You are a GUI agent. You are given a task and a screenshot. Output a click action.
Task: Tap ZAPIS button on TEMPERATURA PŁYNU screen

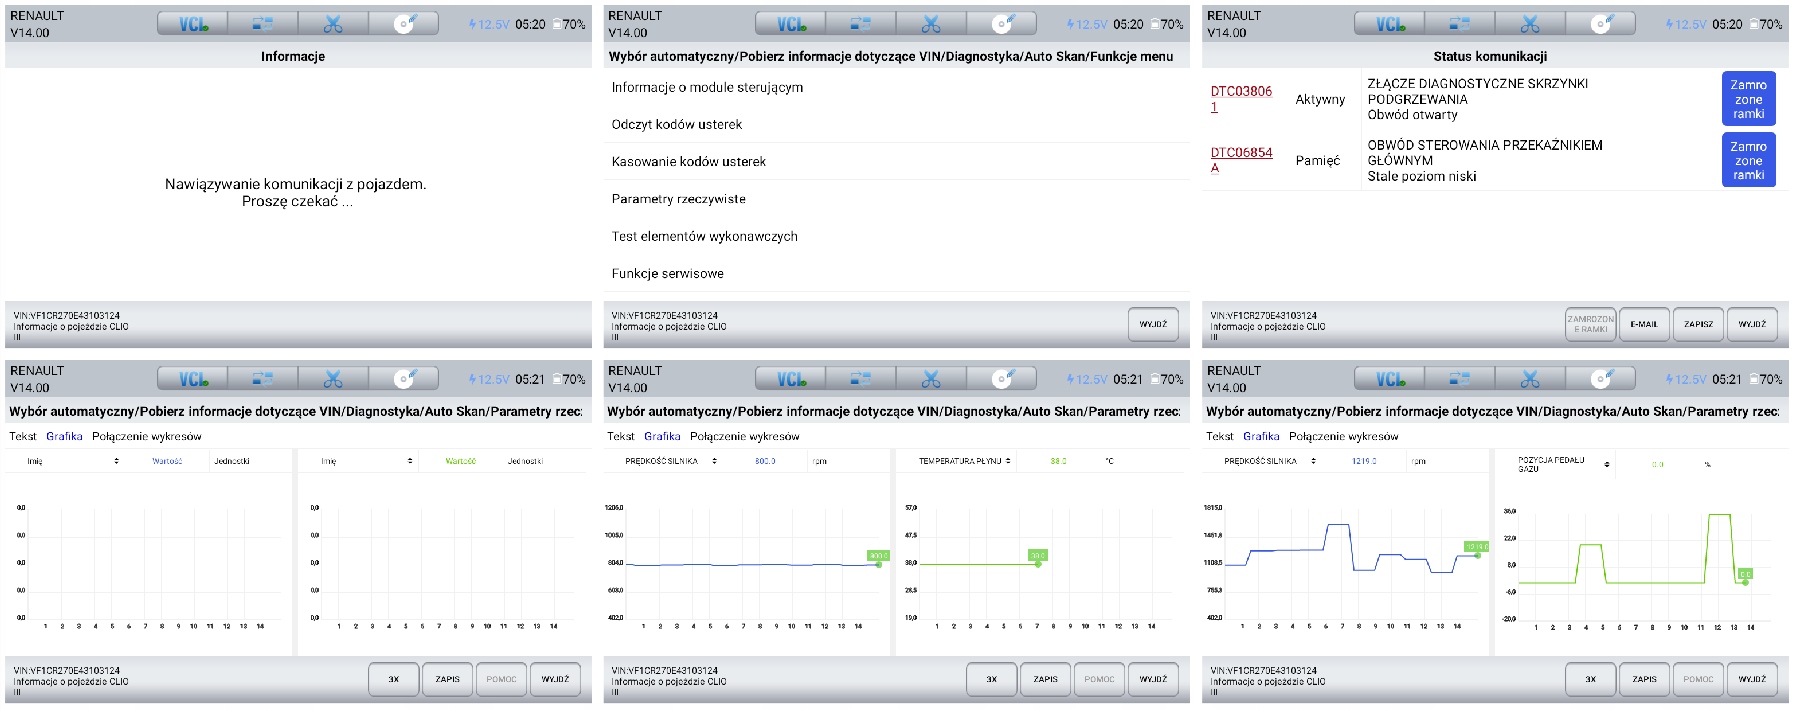pyautogui.click(x=1045, y=679)
